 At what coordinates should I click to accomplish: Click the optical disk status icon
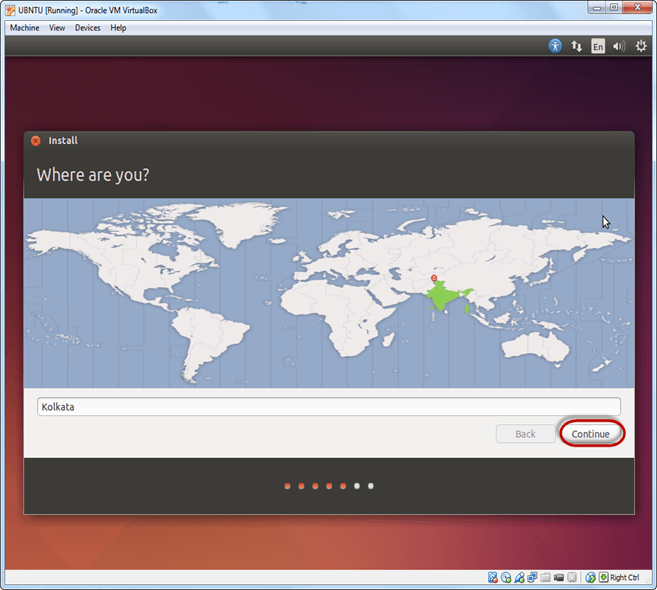coord(506,578)
